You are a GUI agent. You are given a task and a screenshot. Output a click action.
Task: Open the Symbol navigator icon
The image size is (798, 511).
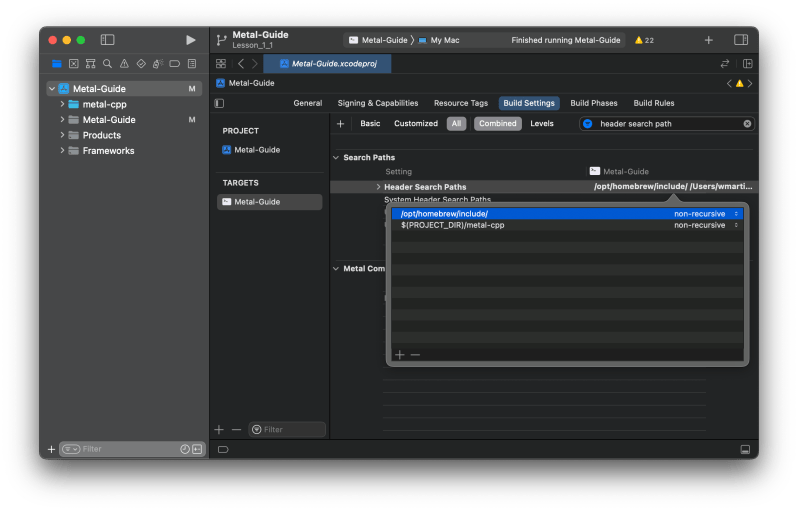coord(91,64)
